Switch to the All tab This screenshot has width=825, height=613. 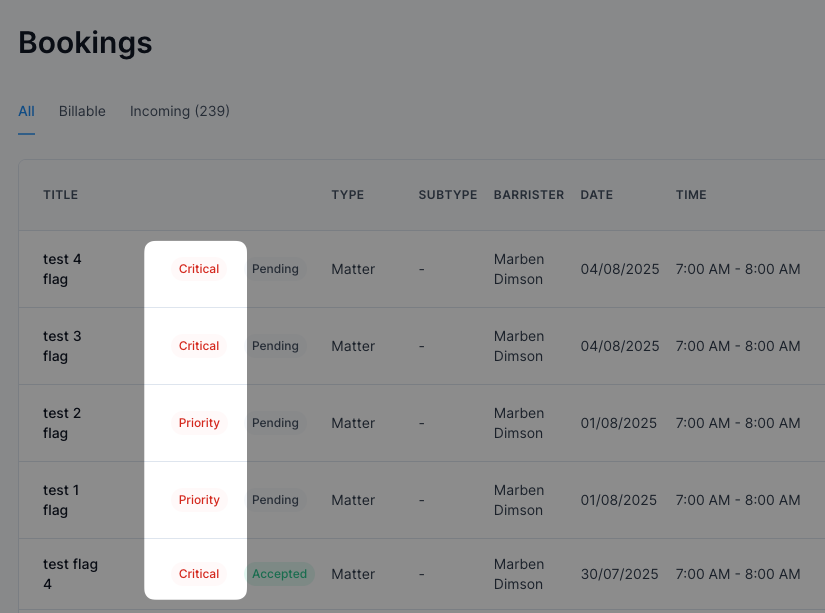click(x=26, y=111)
